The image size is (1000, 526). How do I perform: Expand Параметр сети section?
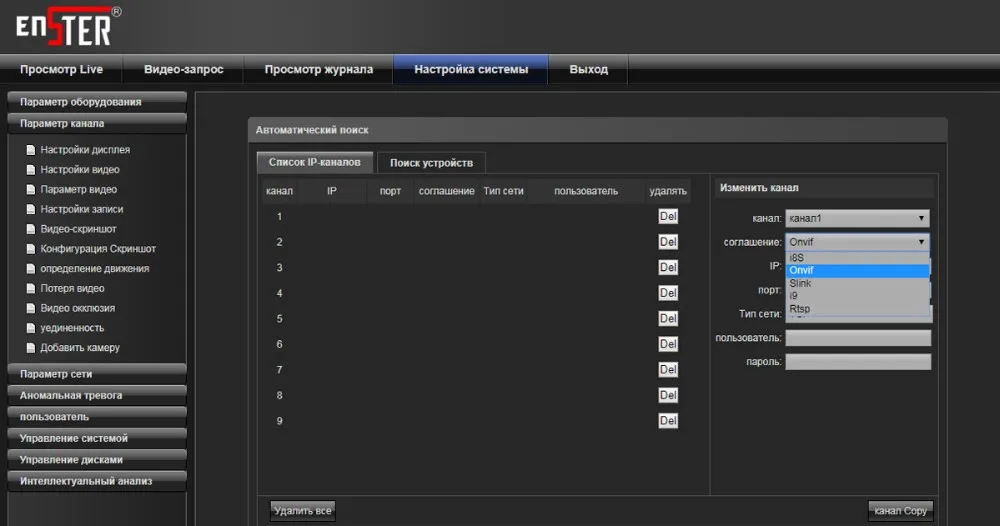coord(97,374)
